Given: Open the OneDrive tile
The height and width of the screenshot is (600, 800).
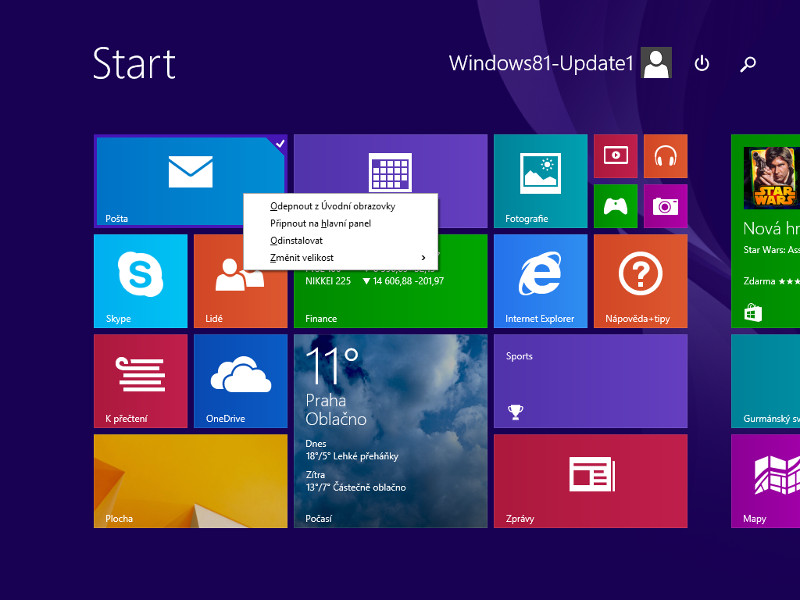Looking at the screenshot, I should pyautogui.click(x=240, y=381).
